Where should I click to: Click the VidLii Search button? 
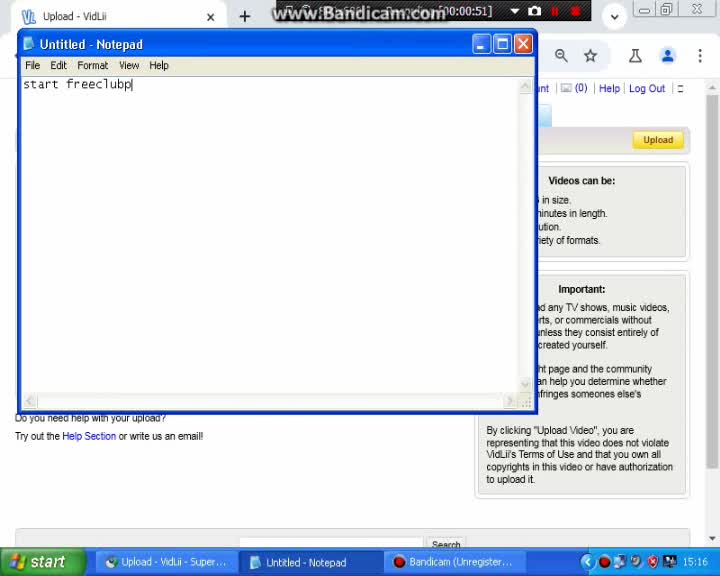(445, 543)
